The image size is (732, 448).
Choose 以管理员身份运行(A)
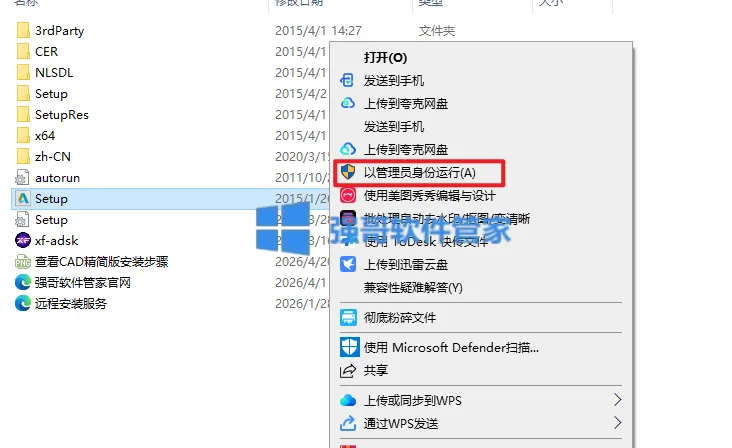pyautogui.click(x=420, y=173)
